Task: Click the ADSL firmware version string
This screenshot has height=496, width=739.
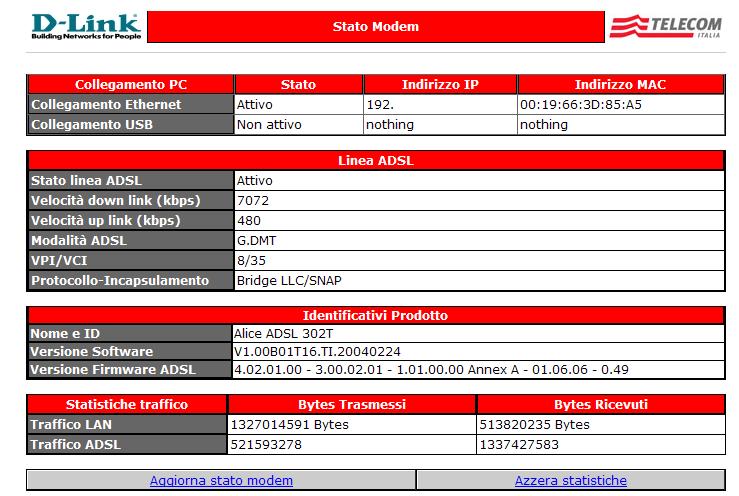Action: (x=431, y=369)
